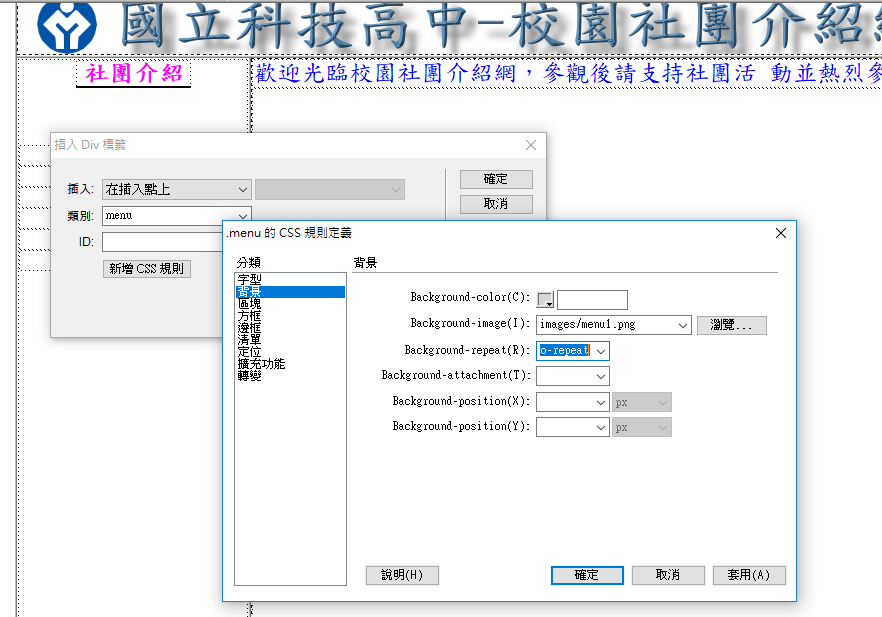Open the Background-repeat dropdown
The width and height of the screenshot is (882, 617).
click(x=600, y=351)
